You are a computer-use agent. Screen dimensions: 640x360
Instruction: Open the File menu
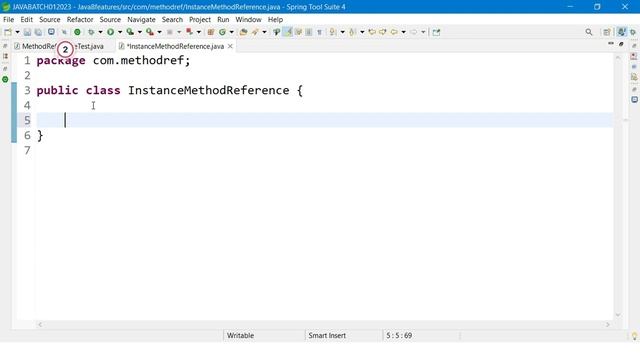click(8, 20)
